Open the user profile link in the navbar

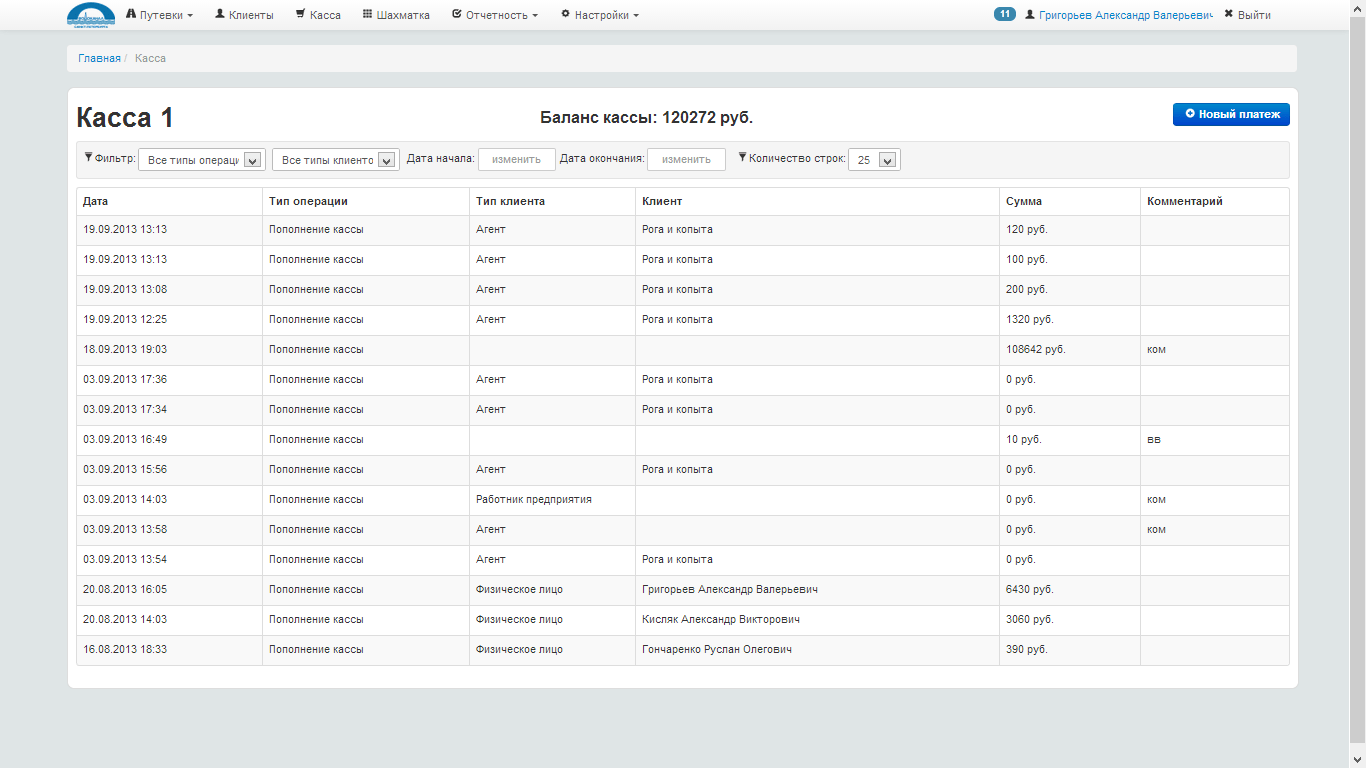1119,15
